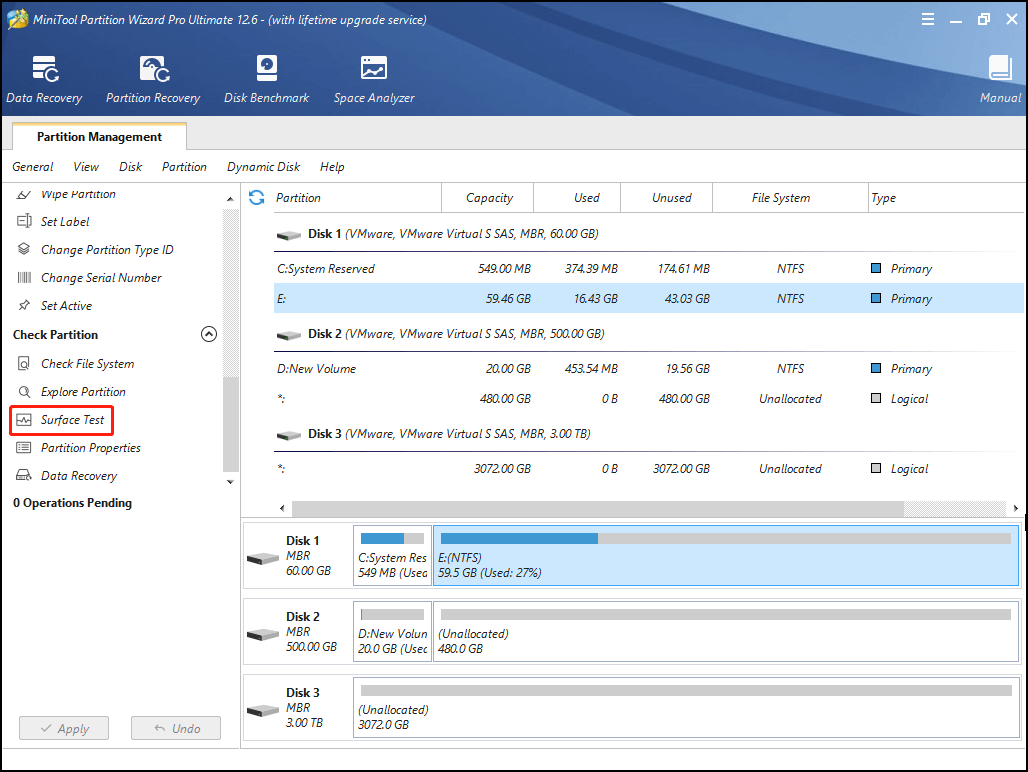The image size is (1028, 772).
Task: Click the 480.0 GB unallocated block on Disk 2
Action: click(x=726, y=632)
